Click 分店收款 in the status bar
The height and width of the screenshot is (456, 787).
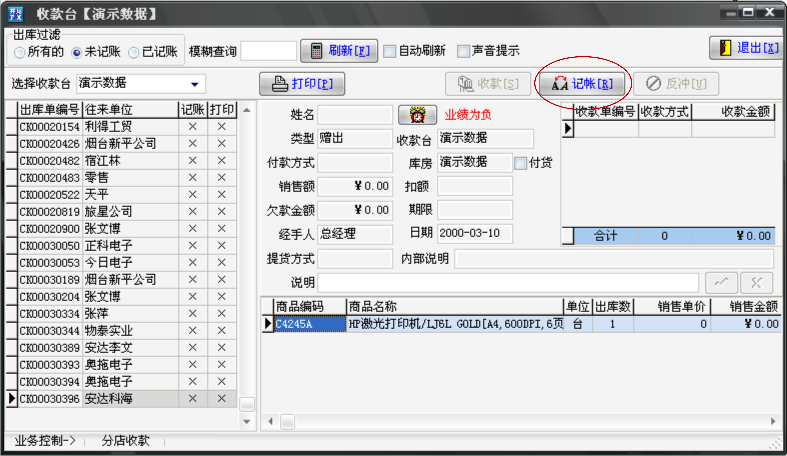125,441
